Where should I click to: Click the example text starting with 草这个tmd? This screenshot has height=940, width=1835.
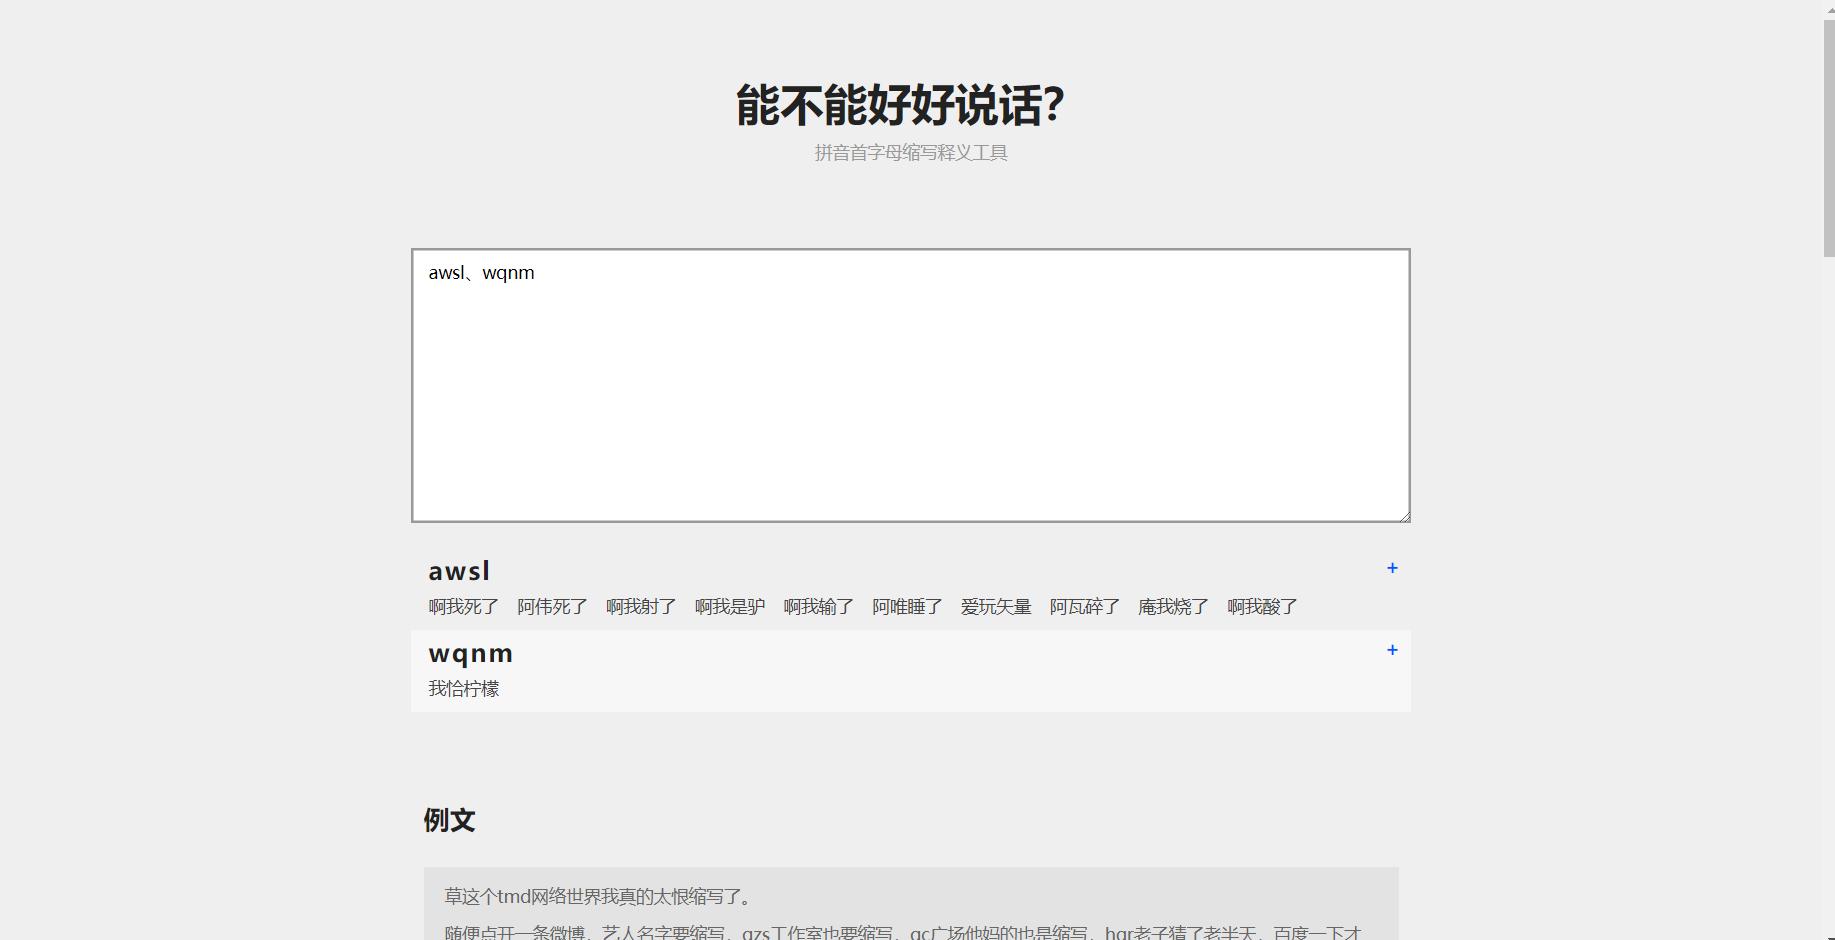599,897
